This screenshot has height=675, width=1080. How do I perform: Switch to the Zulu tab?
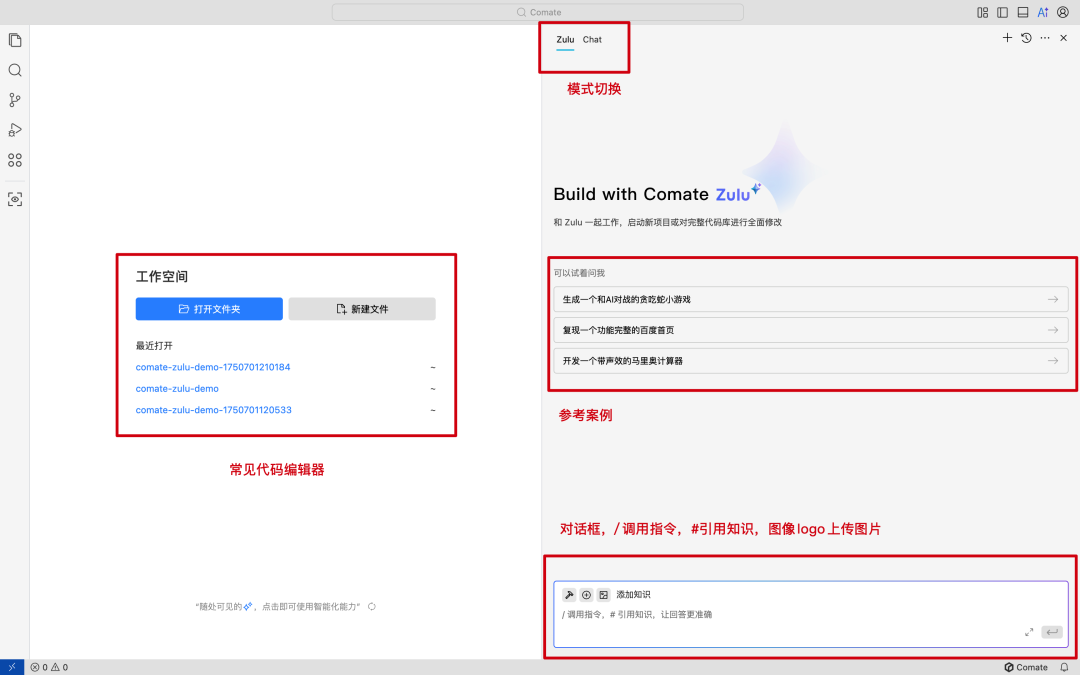pos(565,40)
